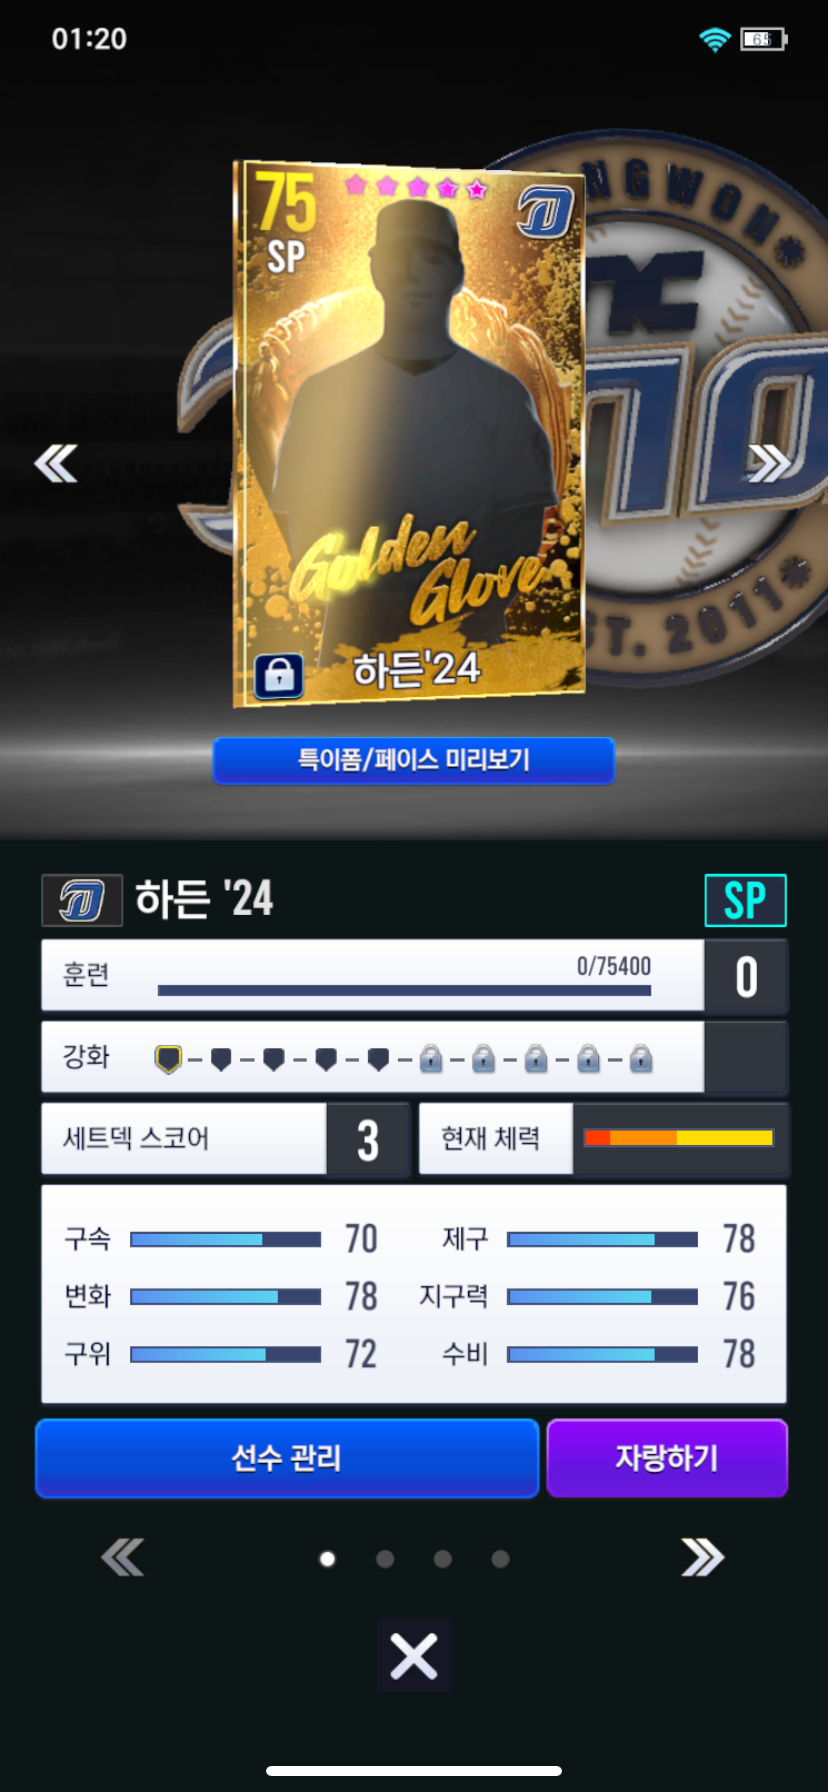828x1792 pixels.
Task: Tap the first locked enhancement slot
Action: (x=431, y=1058)
